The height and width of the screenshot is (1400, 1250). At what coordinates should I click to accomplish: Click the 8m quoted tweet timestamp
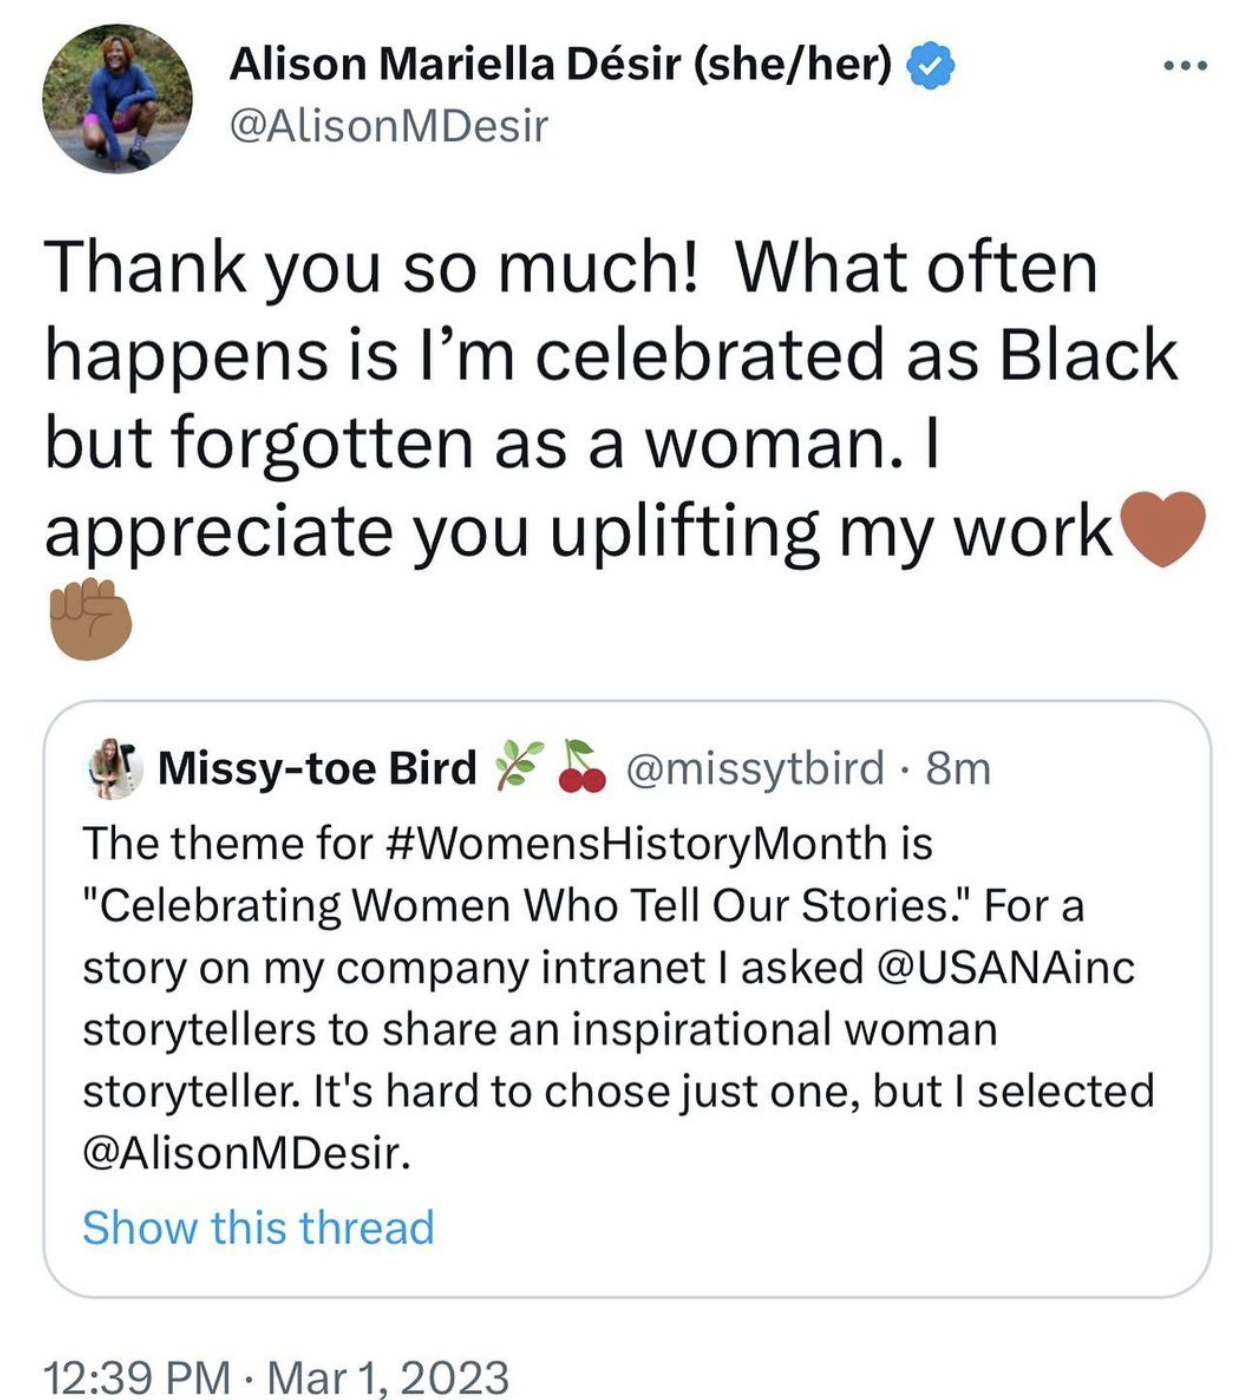coord(958,768)
